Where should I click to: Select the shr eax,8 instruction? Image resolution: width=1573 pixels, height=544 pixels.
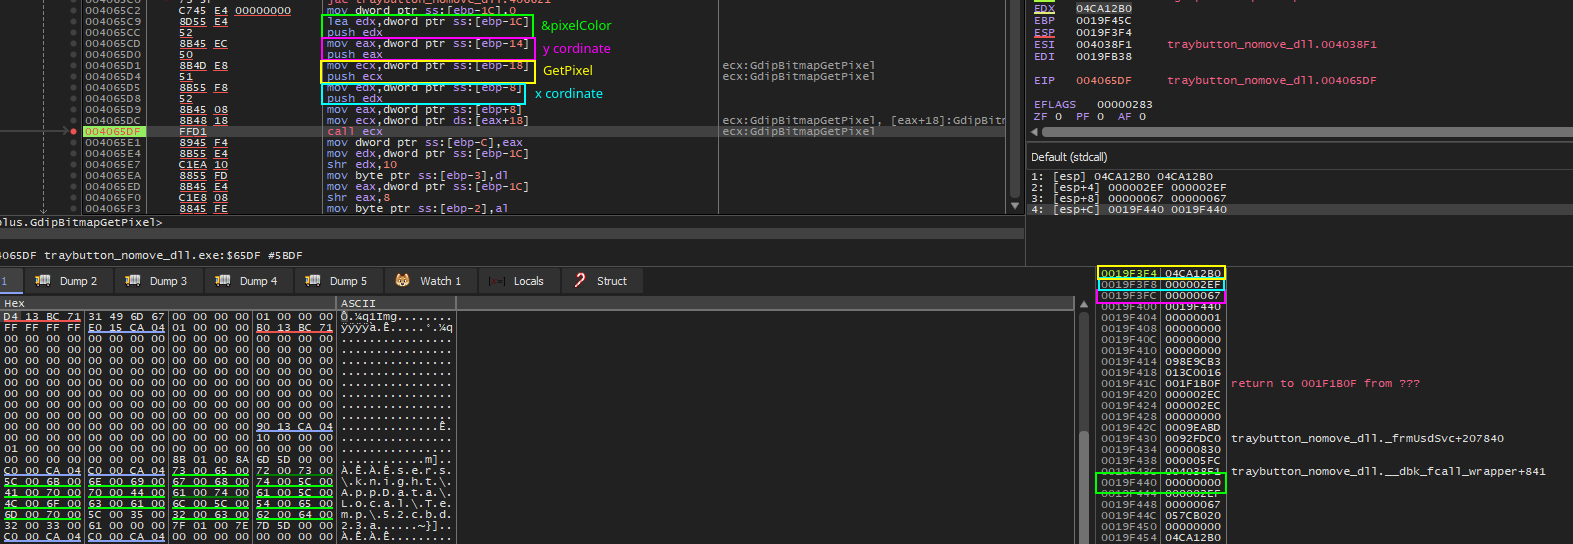pos(358,197)
